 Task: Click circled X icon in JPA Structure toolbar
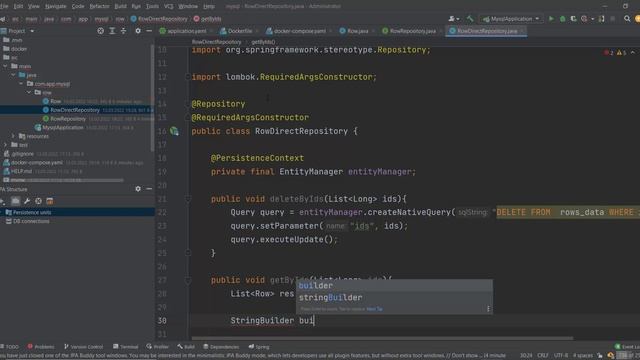pyautogui.click(x=38, y=201)
